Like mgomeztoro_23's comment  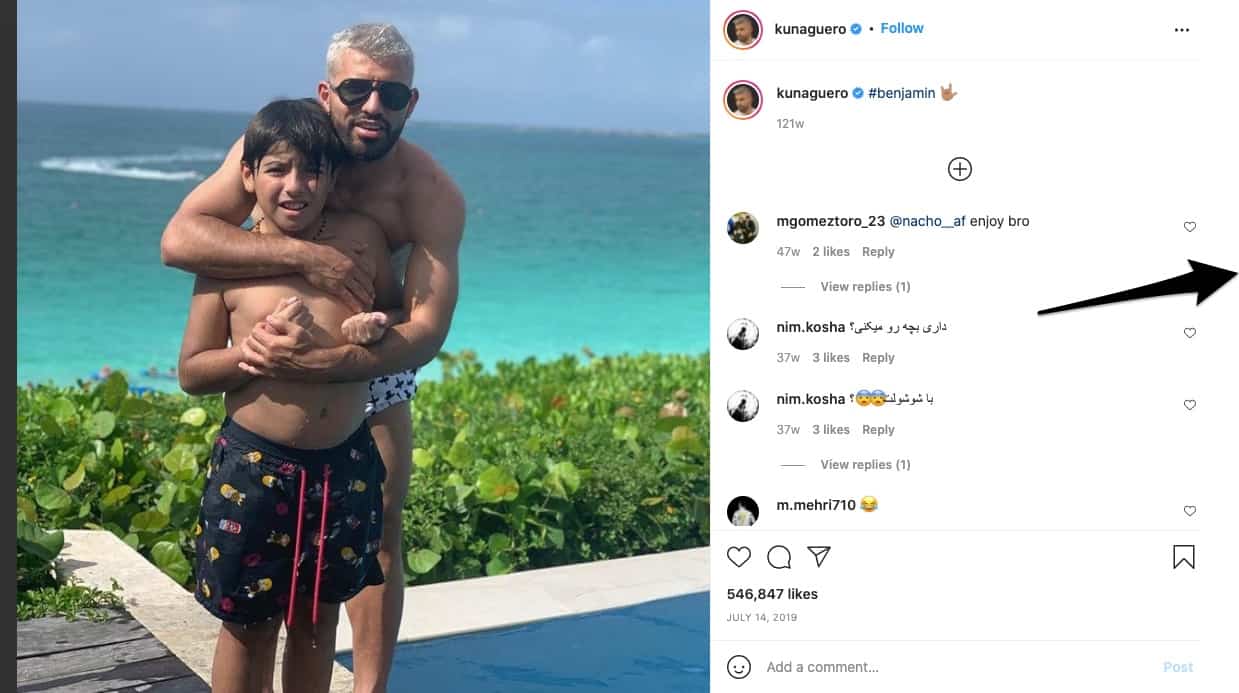tap(1190, 227)
